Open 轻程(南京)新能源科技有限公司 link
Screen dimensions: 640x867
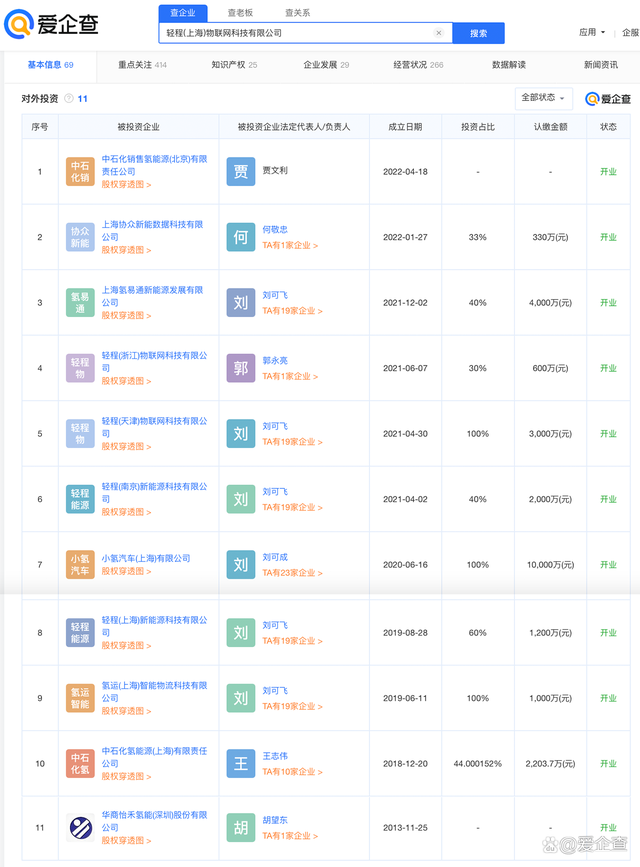(154, 493)
